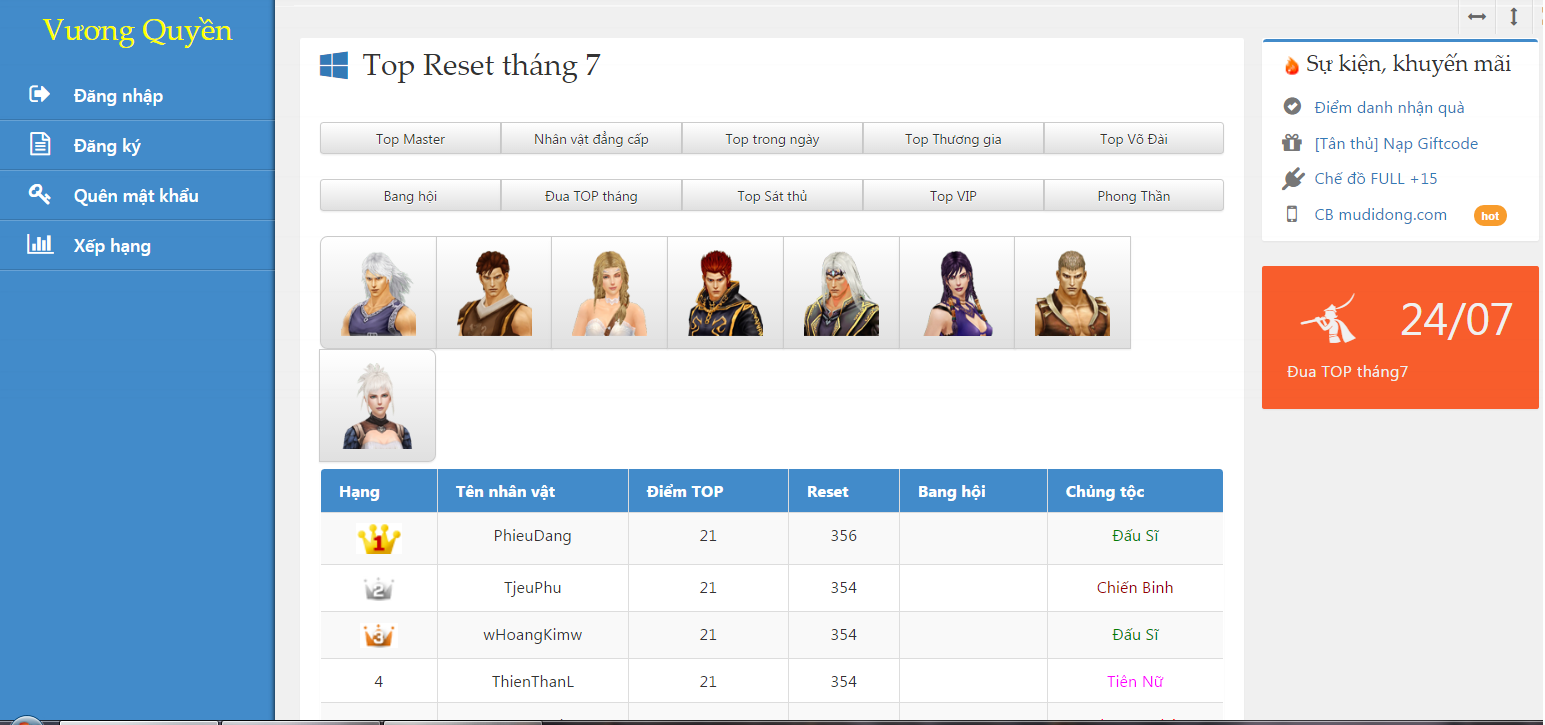This screenshot has width=1545, height=725.
Task: Click the document icon beside Đăng ký
Action: click(40, 145)
